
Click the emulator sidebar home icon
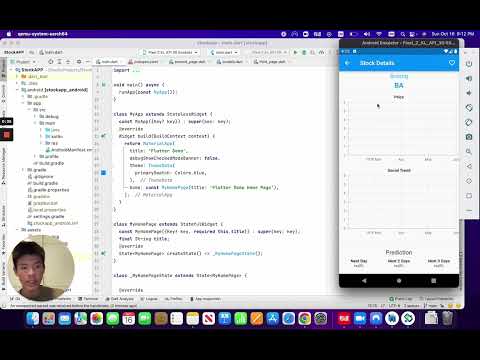click(x=469, y=181)
